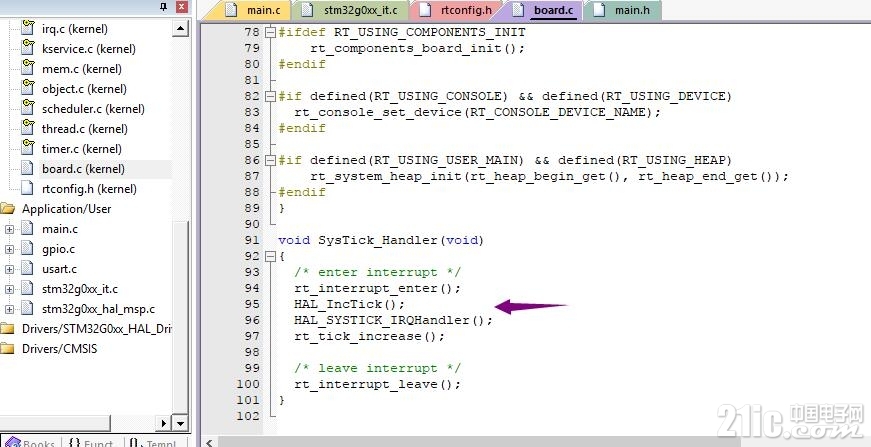Select stm32g0xx_hal_msp.c in project tree
This screenshot has width=871, height=447.
coord(98,309)
